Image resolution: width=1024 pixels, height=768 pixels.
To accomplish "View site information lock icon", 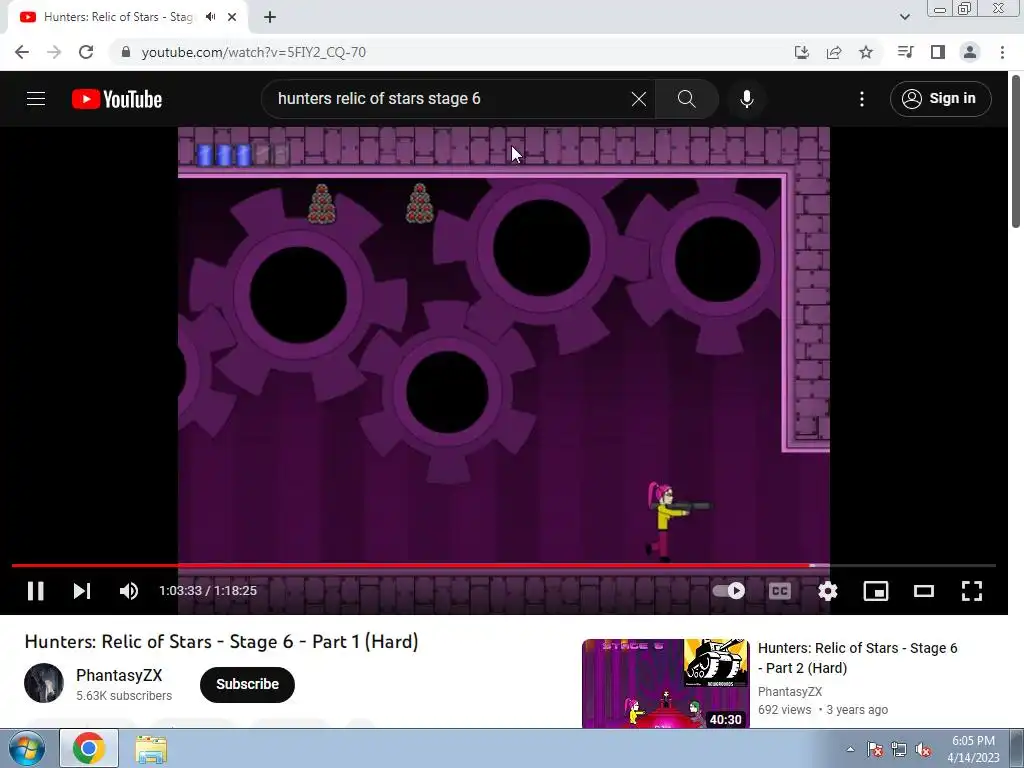I will coord(125,52).
